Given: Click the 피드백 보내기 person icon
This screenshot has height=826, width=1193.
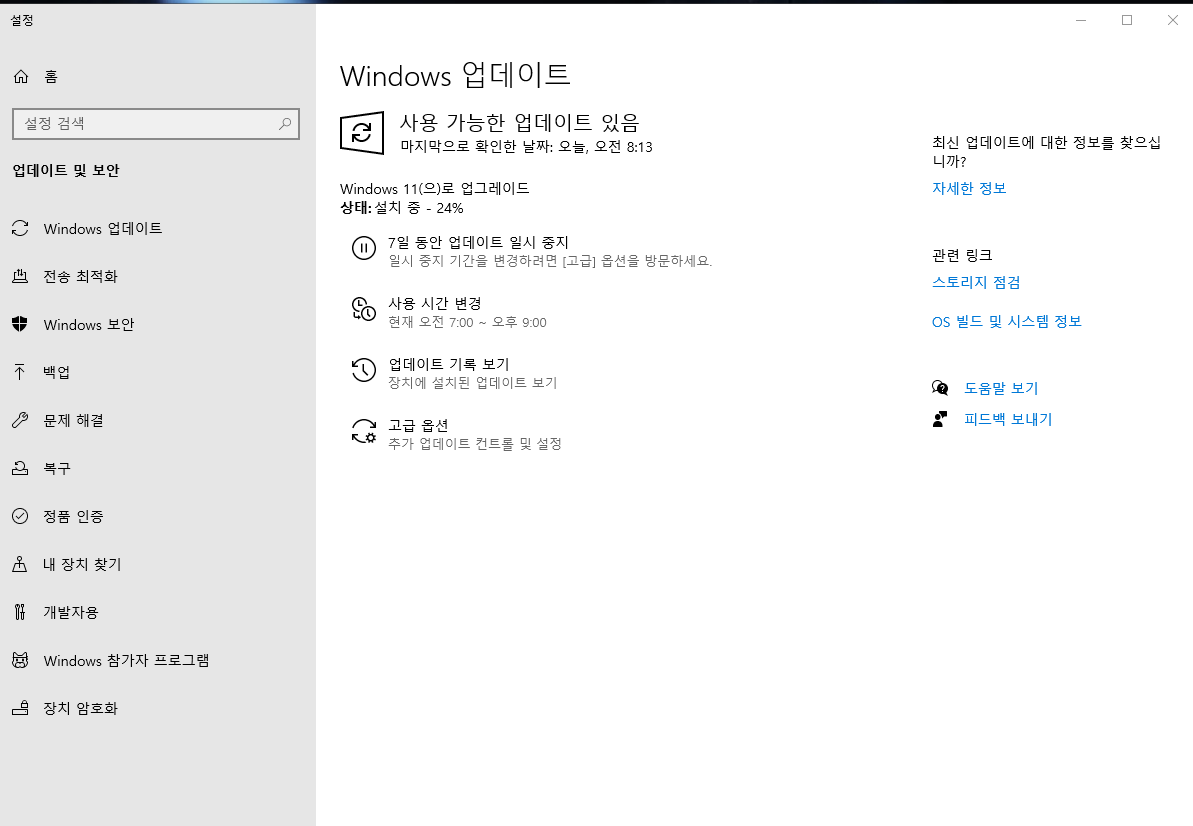Looking at the screenshot, I should tap(940, 419).
